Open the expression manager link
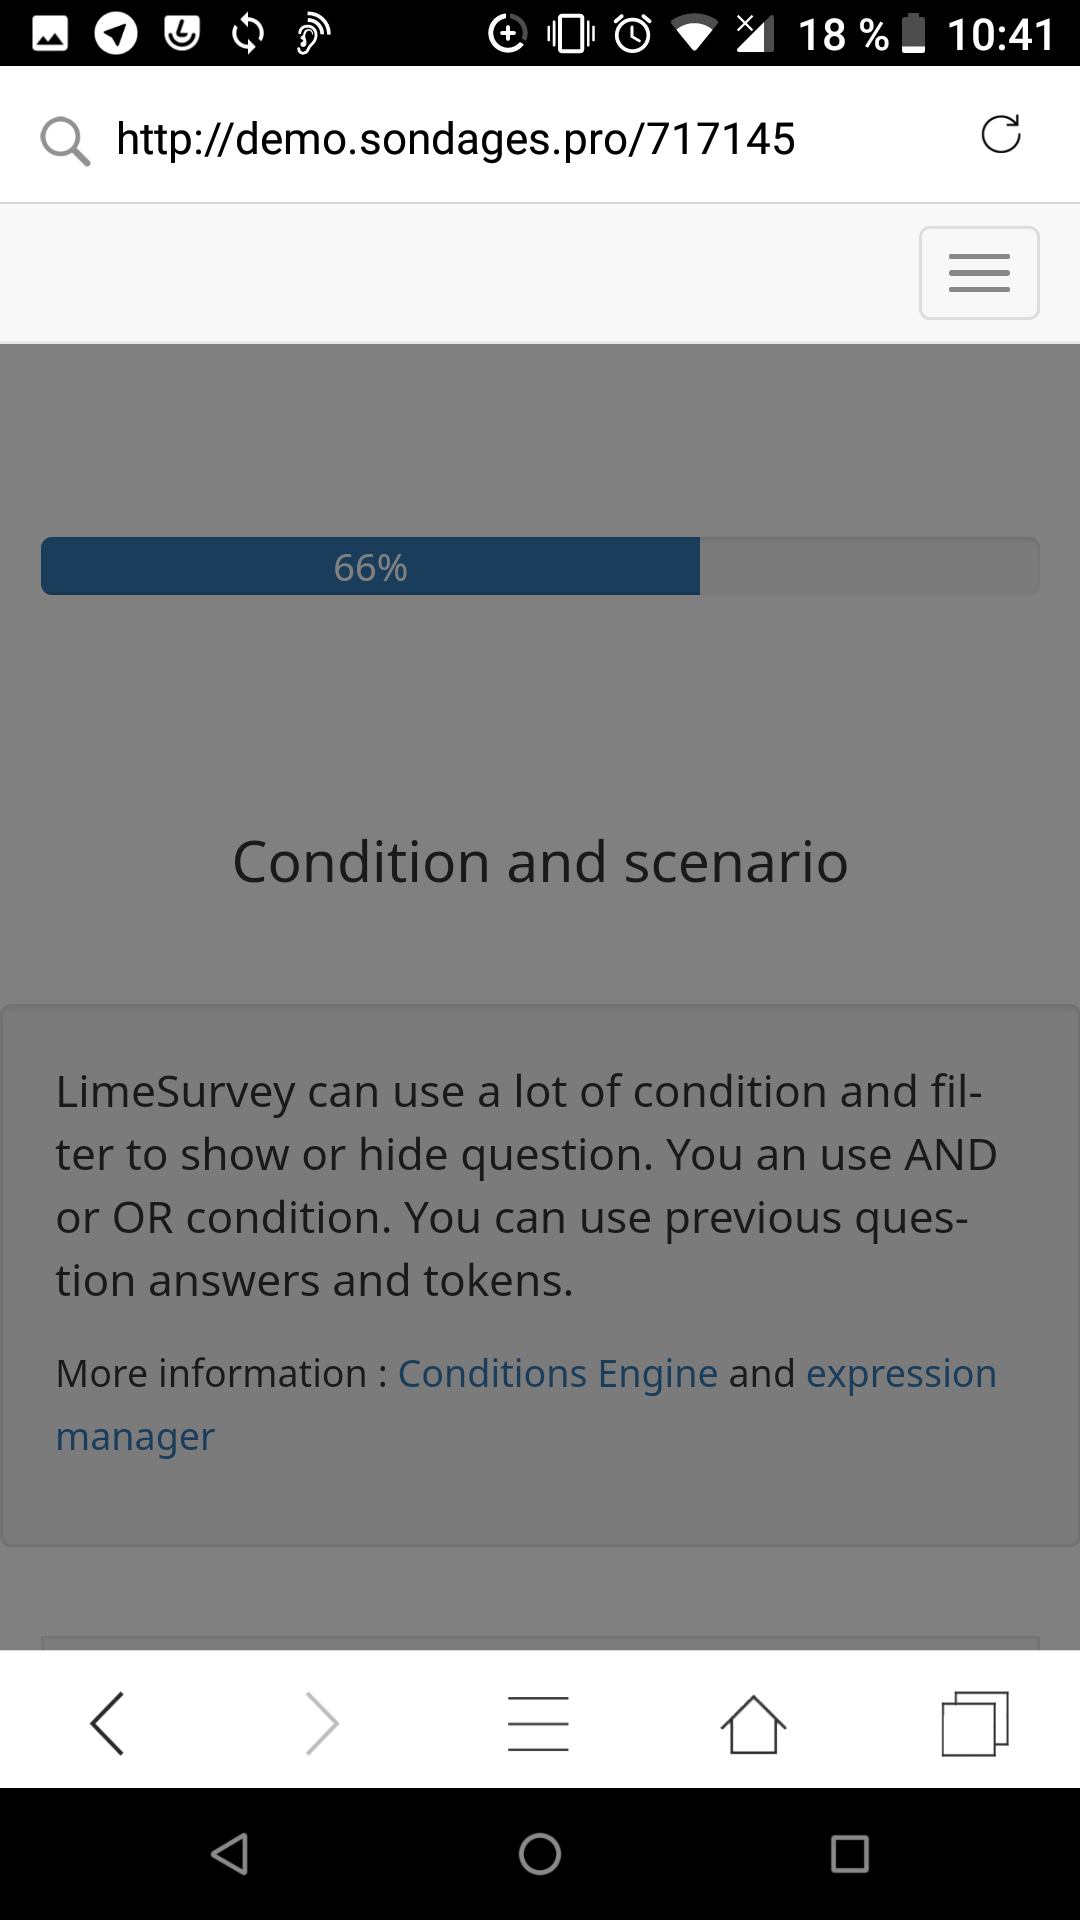This screenshot has width=1080, height=1920. (x=900, y=1374)
